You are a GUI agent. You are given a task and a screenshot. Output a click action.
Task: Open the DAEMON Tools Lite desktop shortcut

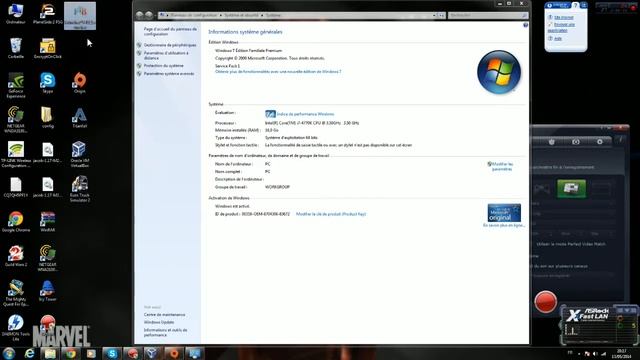click(x=16, y=328)
